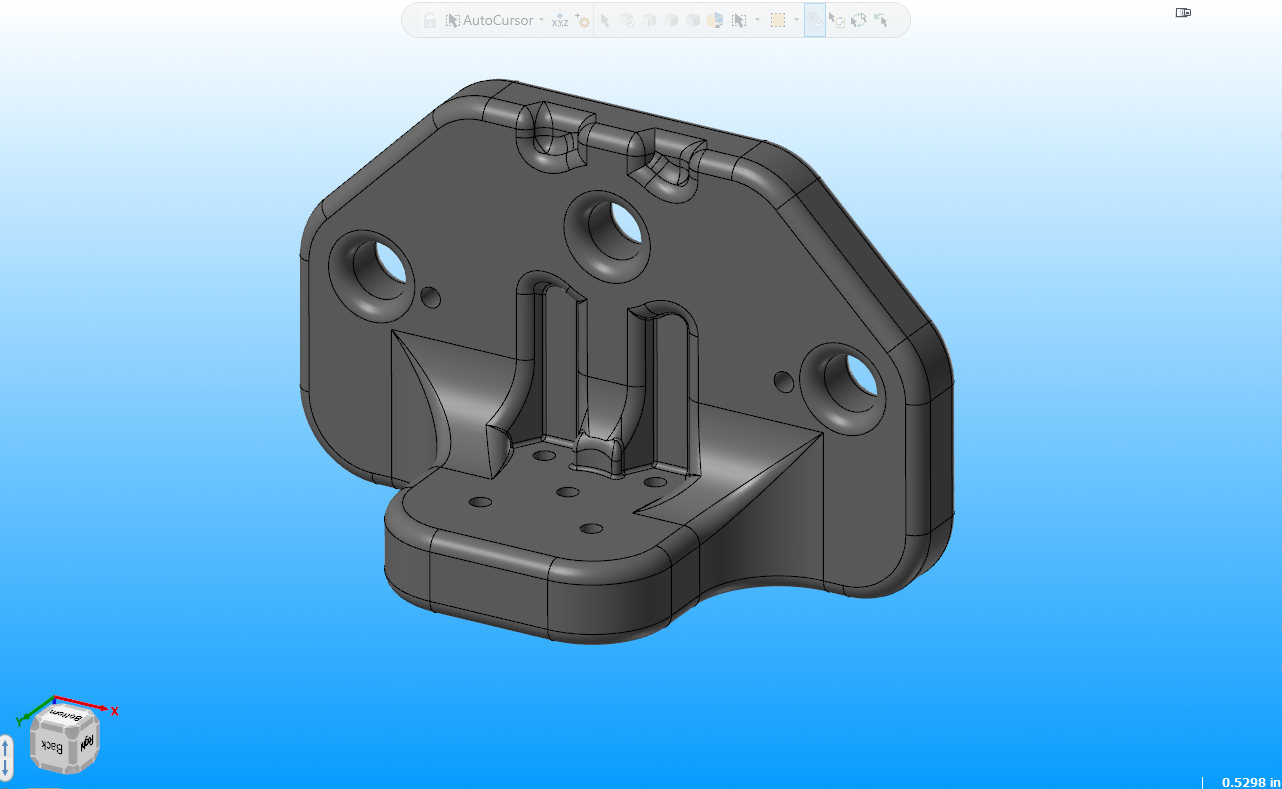Click the invert selection circular arrows icon
This screenshot has width=1282, height=789.
point(859,20)
